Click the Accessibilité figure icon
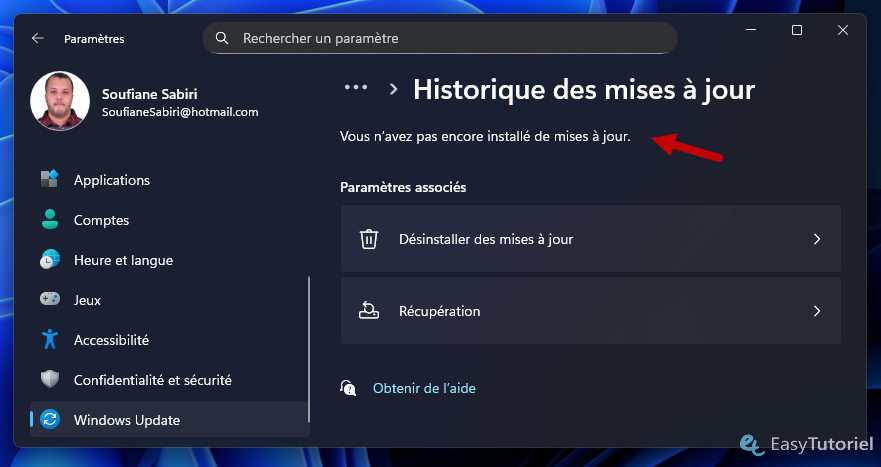The image size is (881, 467). click(50, 340)
